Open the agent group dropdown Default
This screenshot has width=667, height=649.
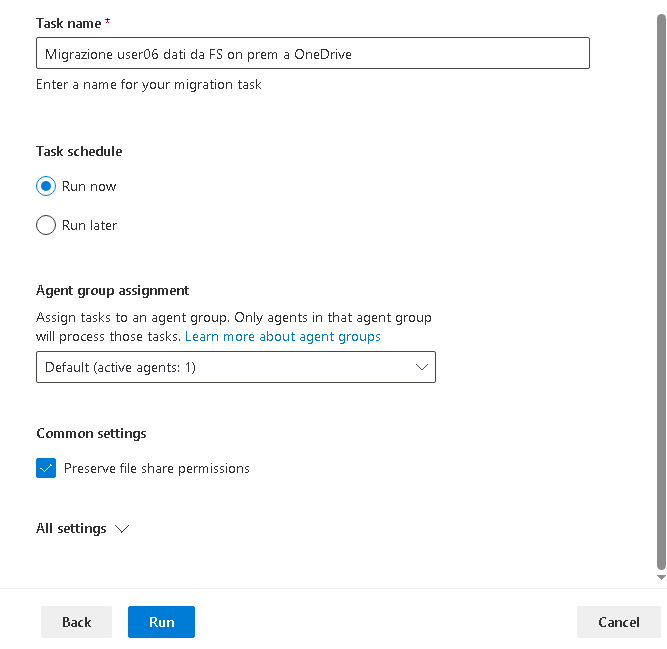236,367
